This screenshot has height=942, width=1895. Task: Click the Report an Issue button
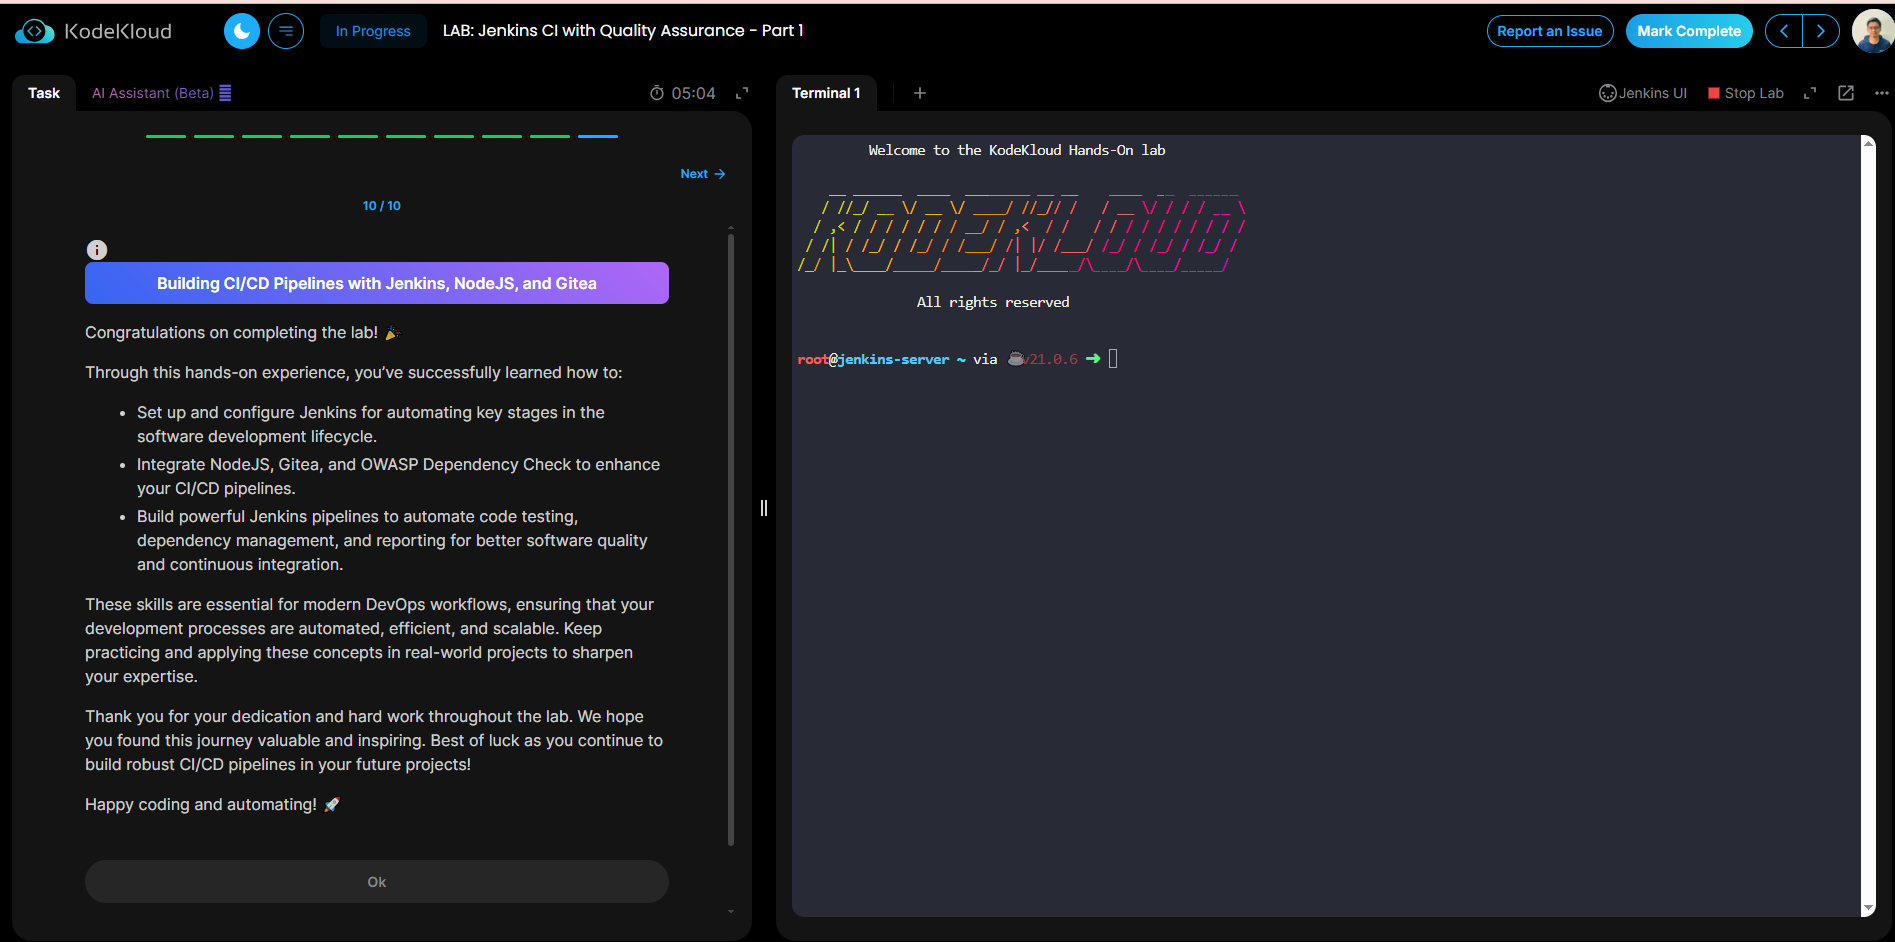[x=1550, y=31]
